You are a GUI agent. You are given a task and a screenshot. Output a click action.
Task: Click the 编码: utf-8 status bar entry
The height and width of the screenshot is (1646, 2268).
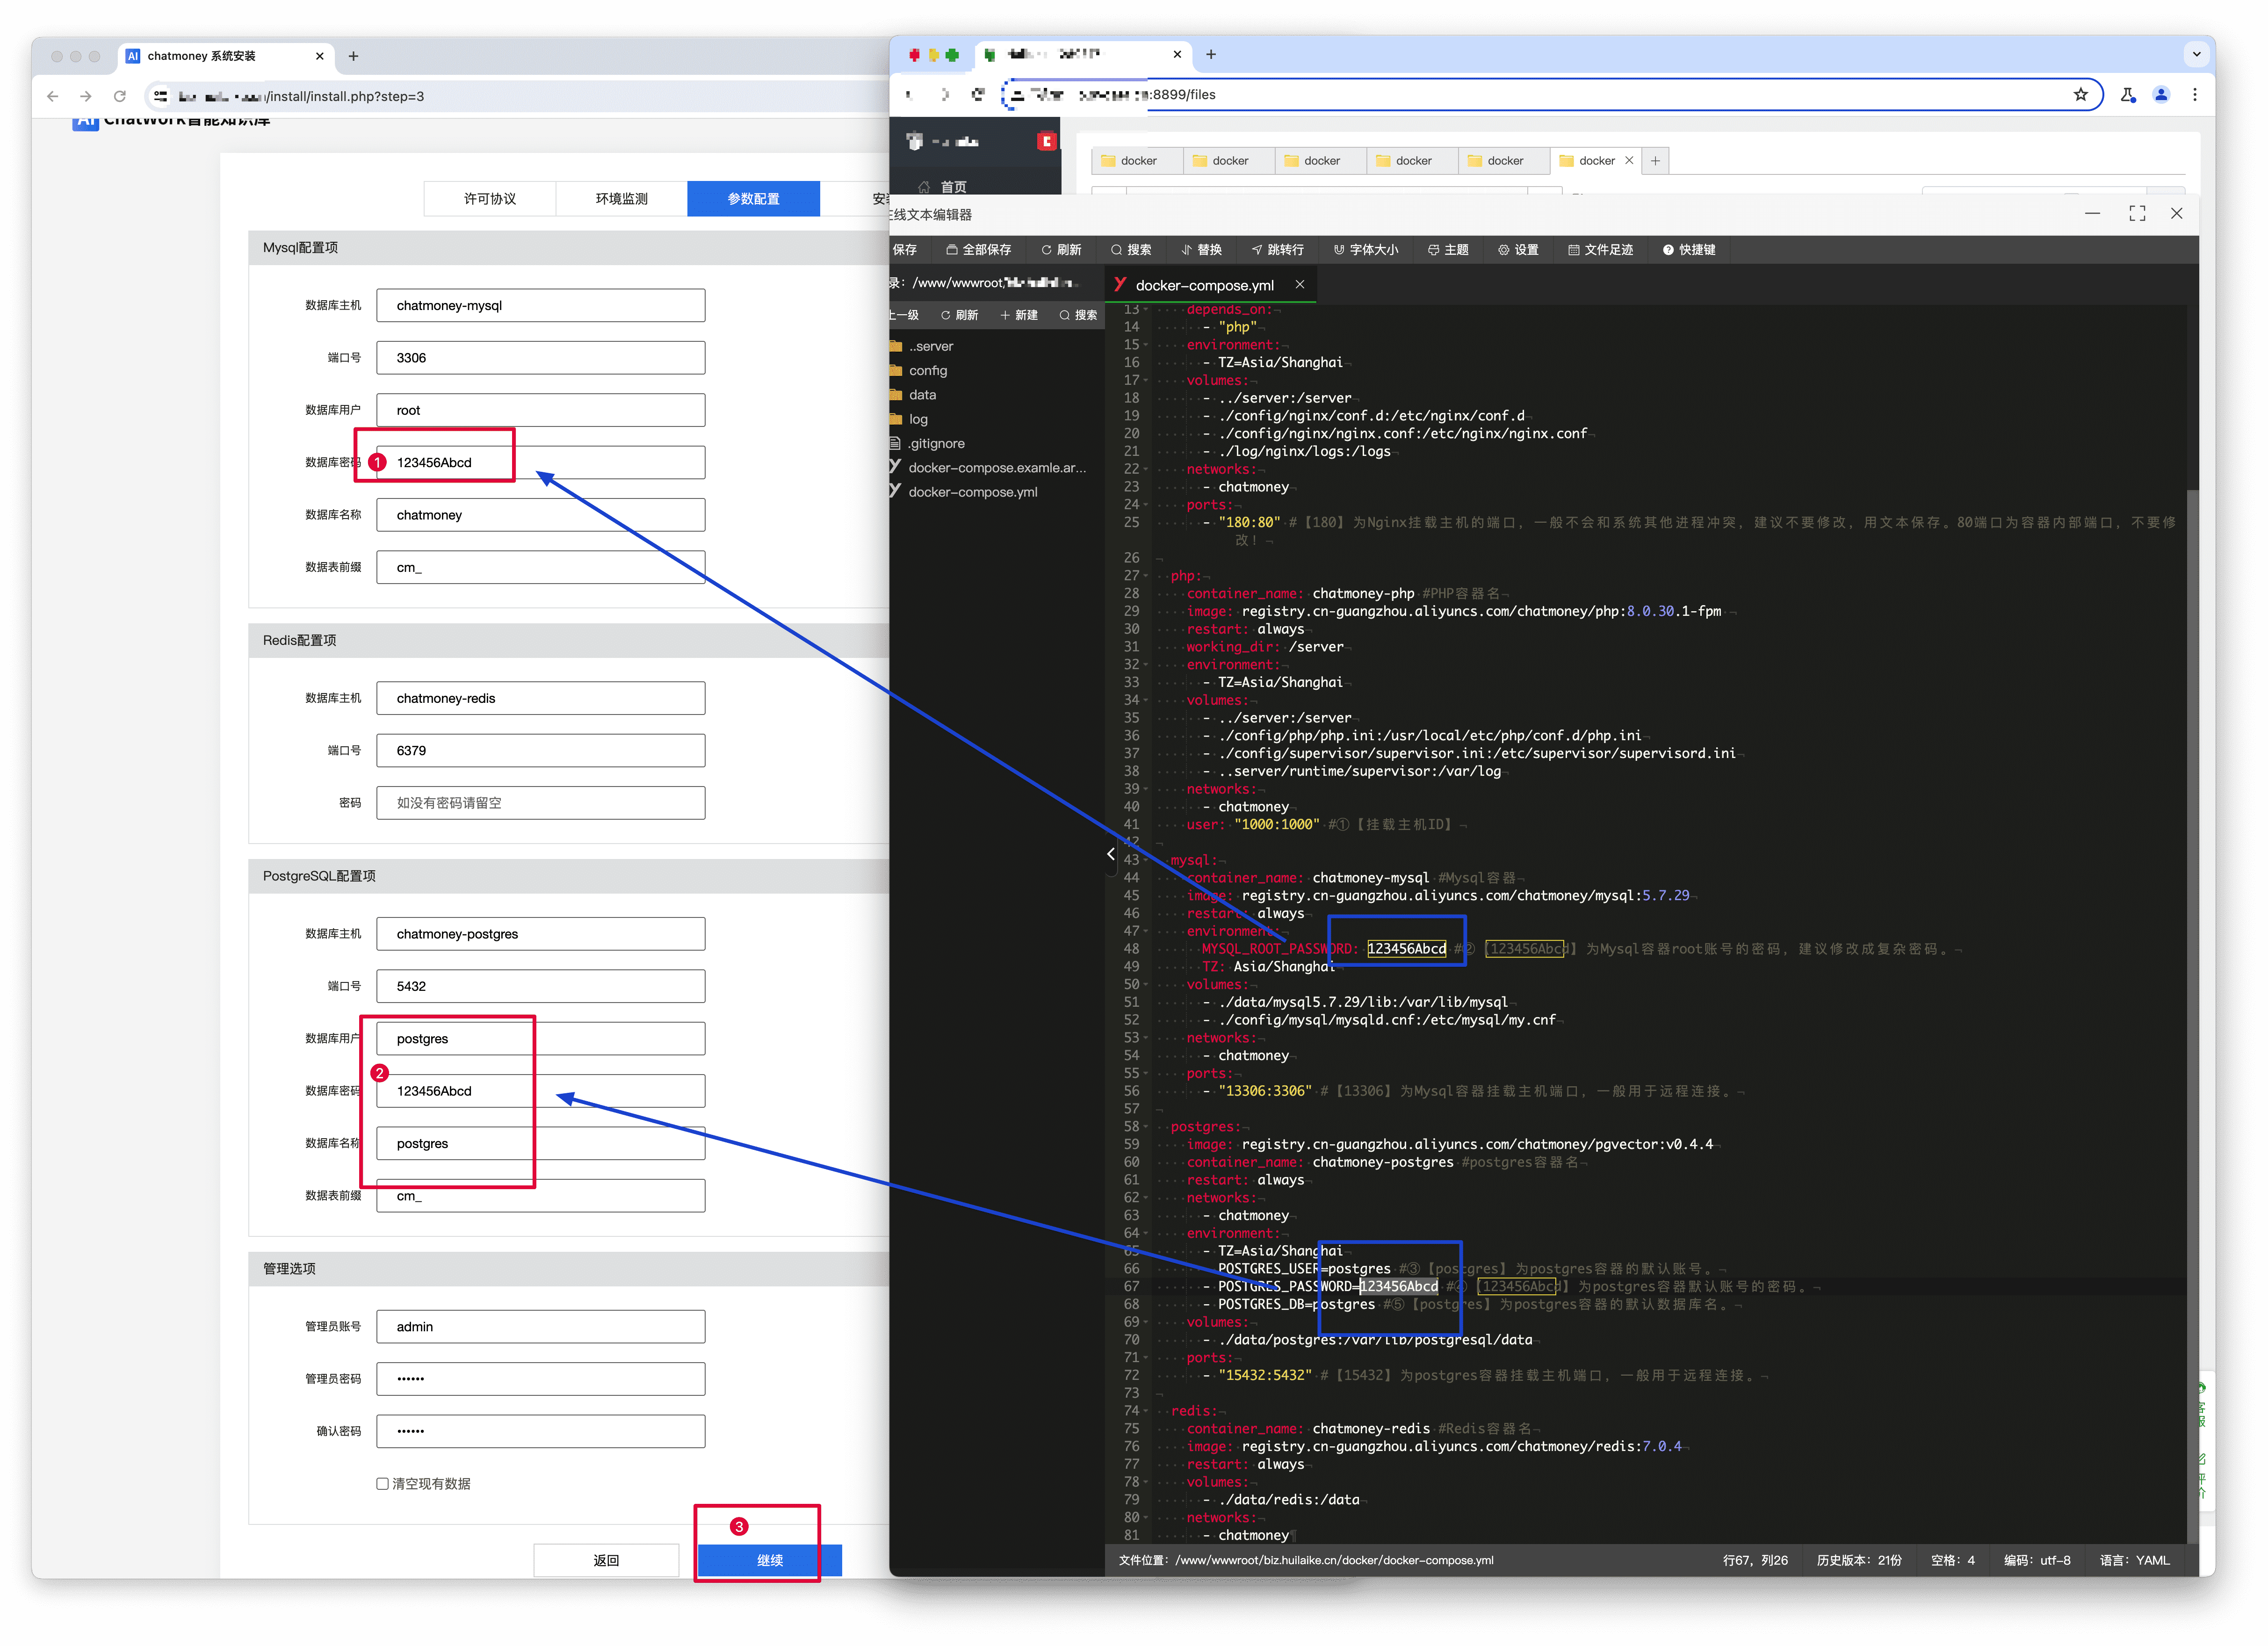[2037, 1560]
